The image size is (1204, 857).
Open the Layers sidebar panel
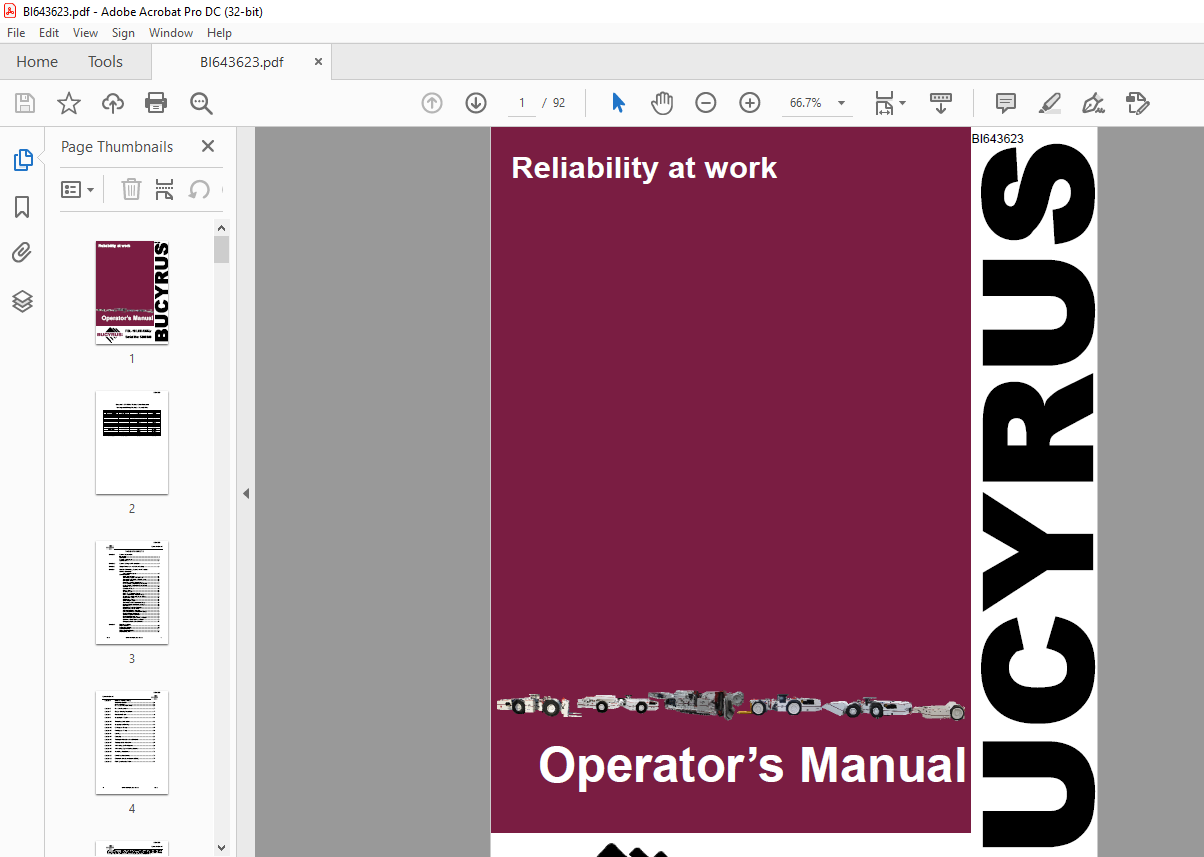[22, 300]
